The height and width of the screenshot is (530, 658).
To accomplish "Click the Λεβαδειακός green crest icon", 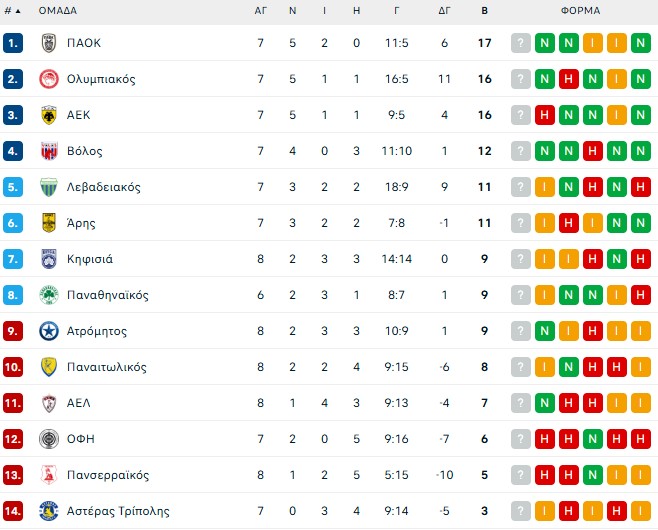I will click(48, 187).
